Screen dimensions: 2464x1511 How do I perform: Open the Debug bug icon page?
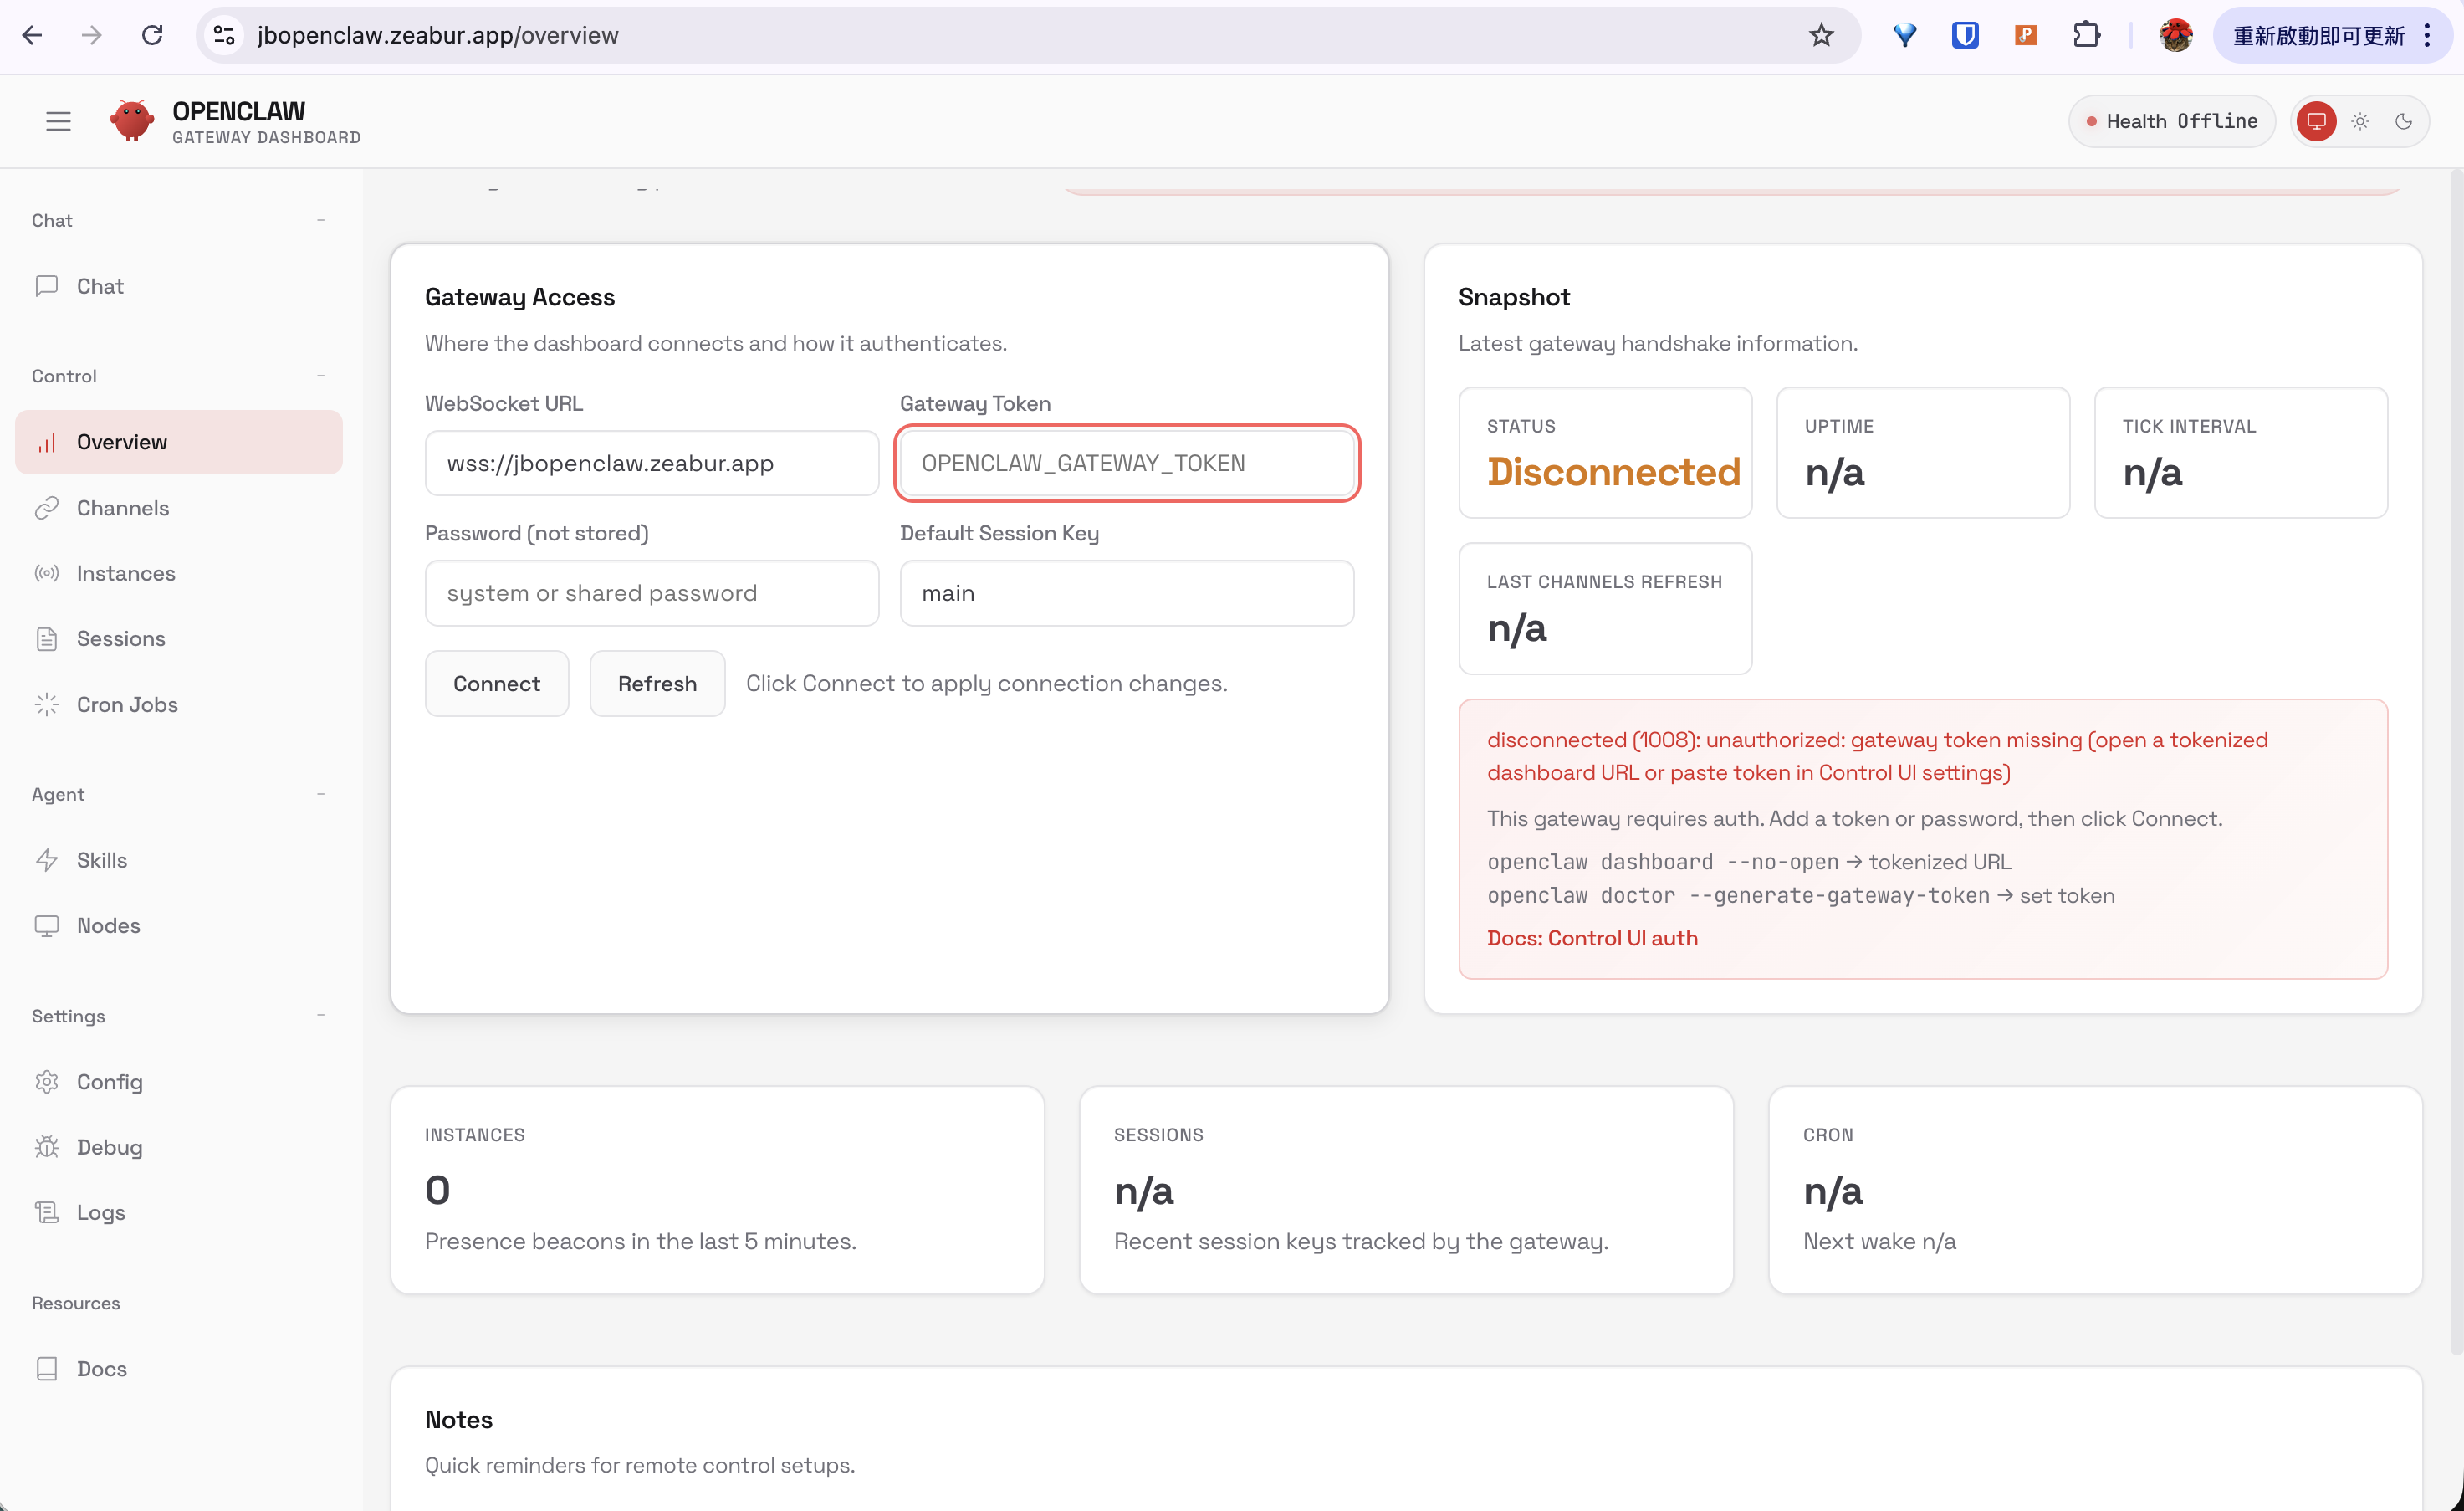click(47, 1147)
